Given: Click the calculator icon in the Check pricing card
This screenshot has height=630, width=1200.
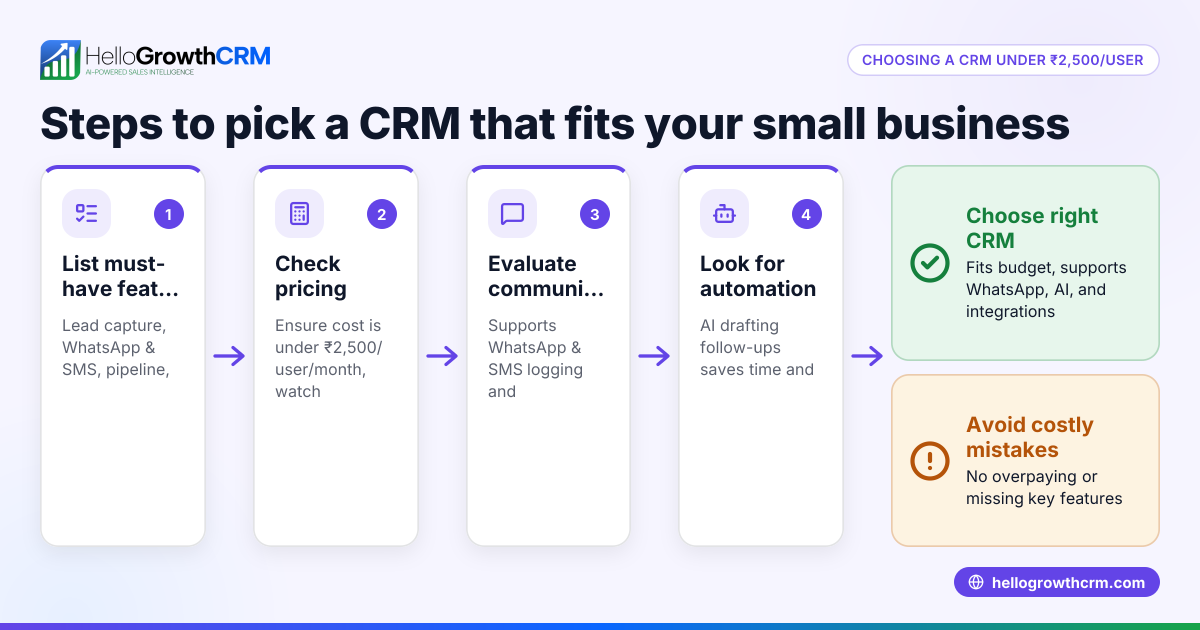Looking at the screenshot, I should coord(299,213).
